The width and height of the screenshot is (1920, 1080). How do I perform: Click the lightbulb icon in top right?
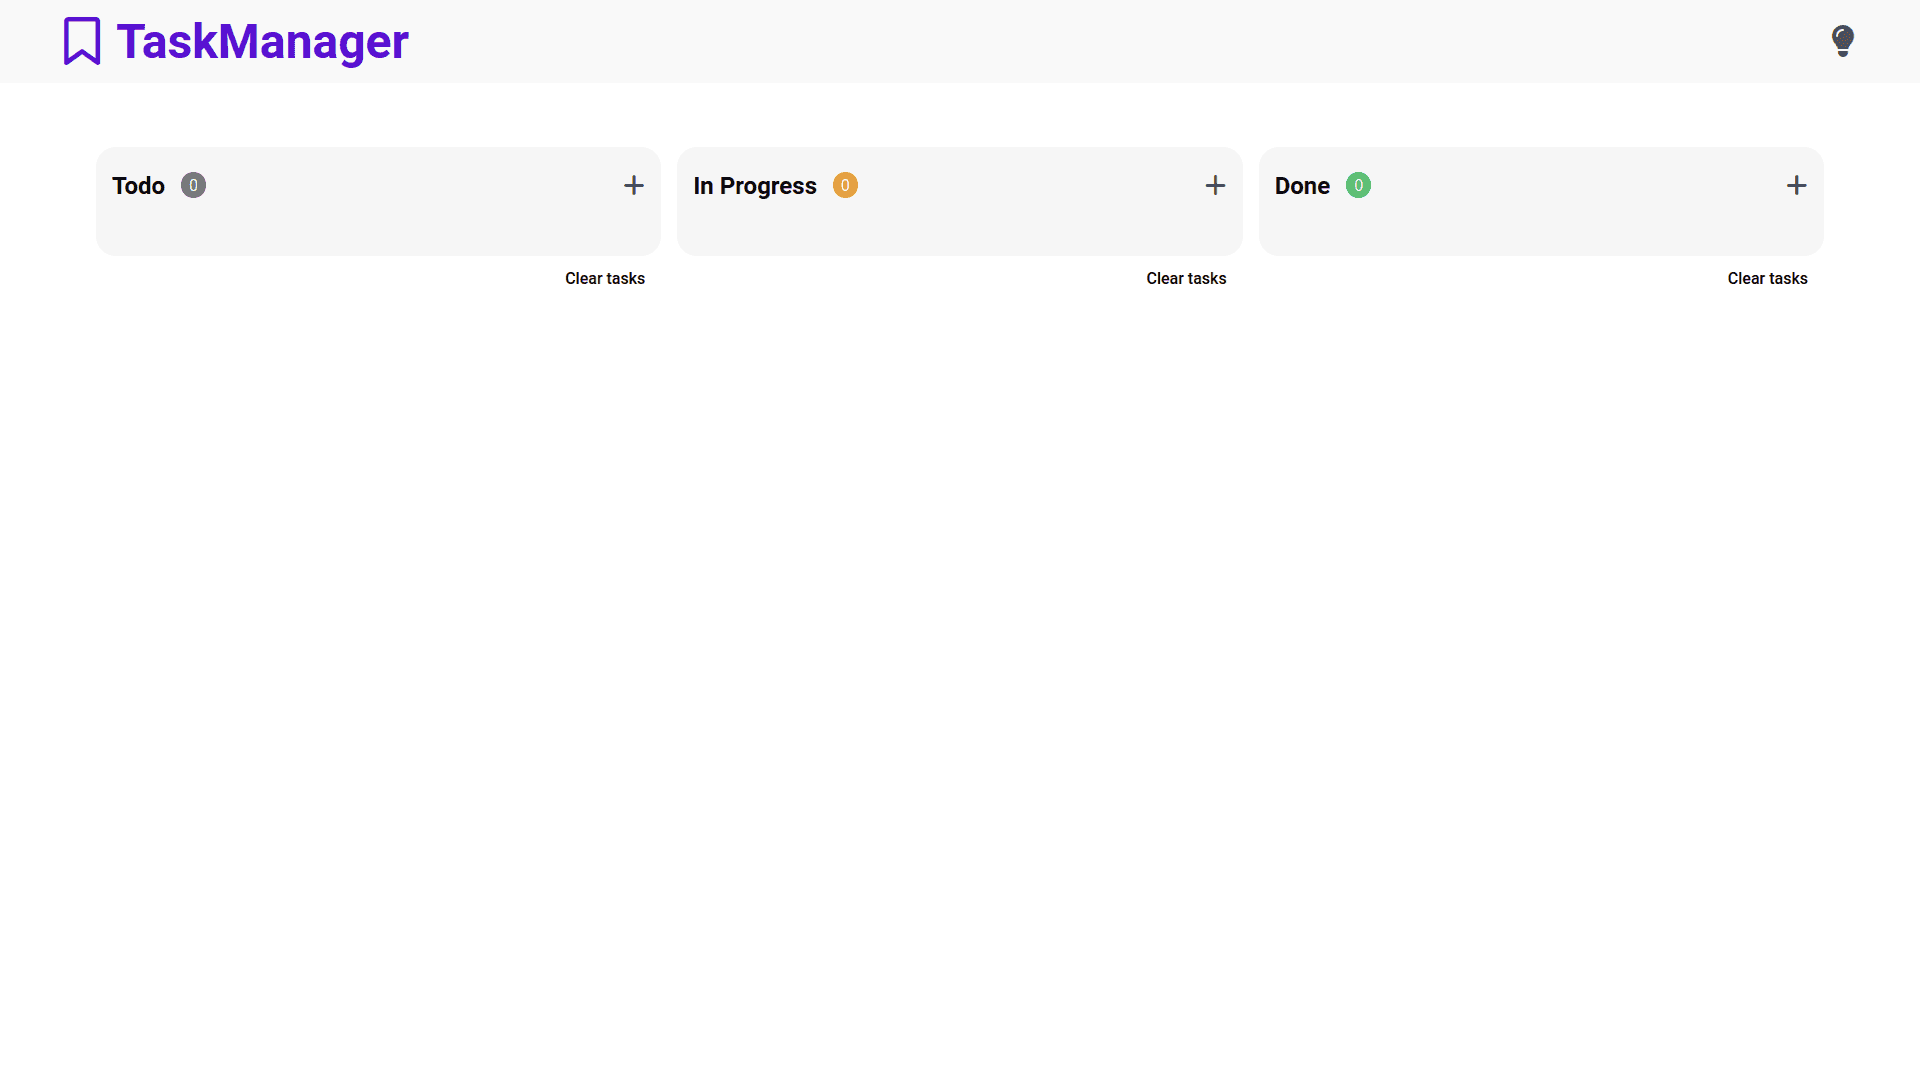point(1842,40)
